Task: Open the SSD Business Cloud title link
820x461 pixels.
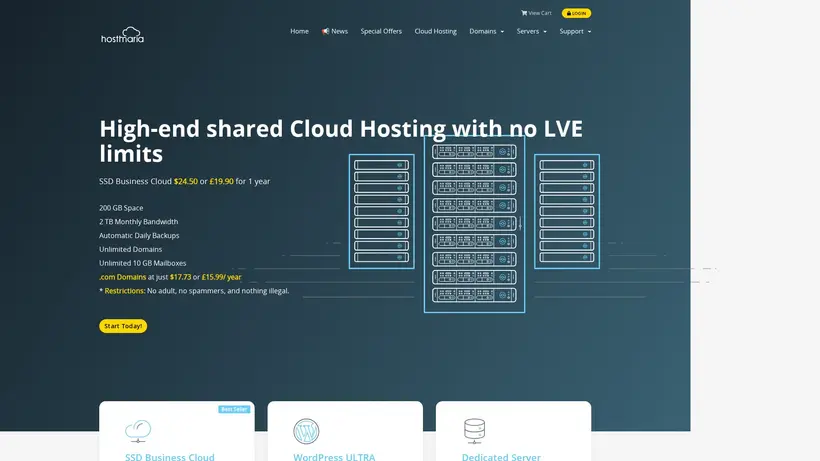Action: pos(169,457)
